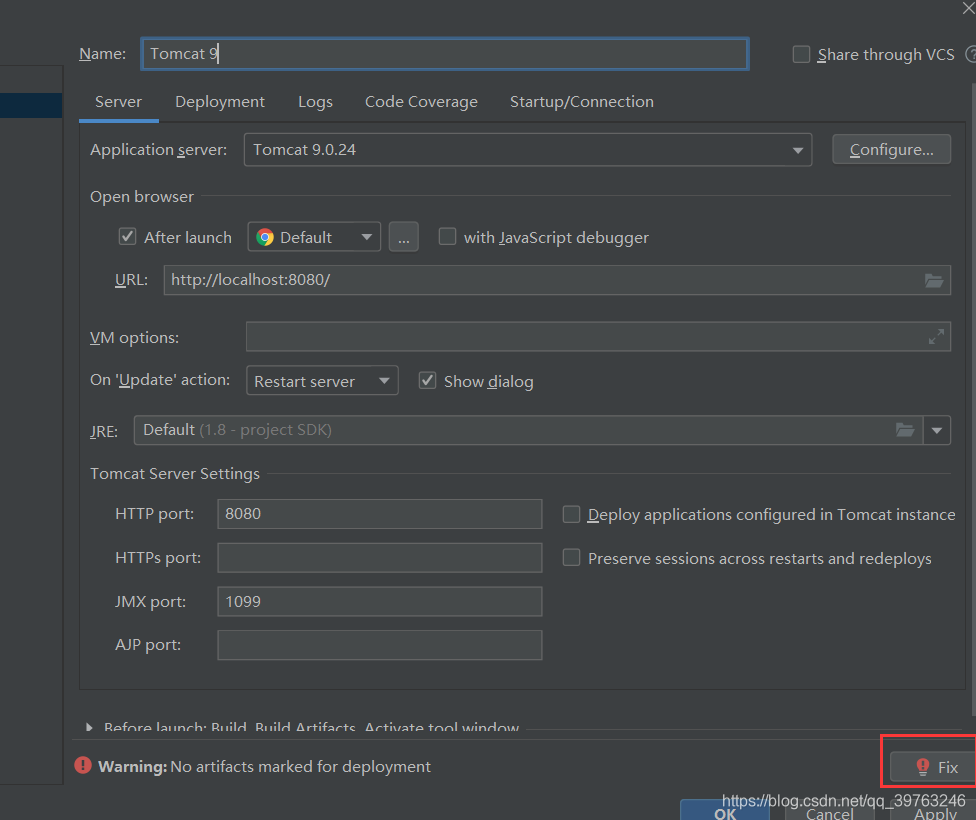Click the AJP port field
This screenshot has height=820, width=976.
click(380, 645)
